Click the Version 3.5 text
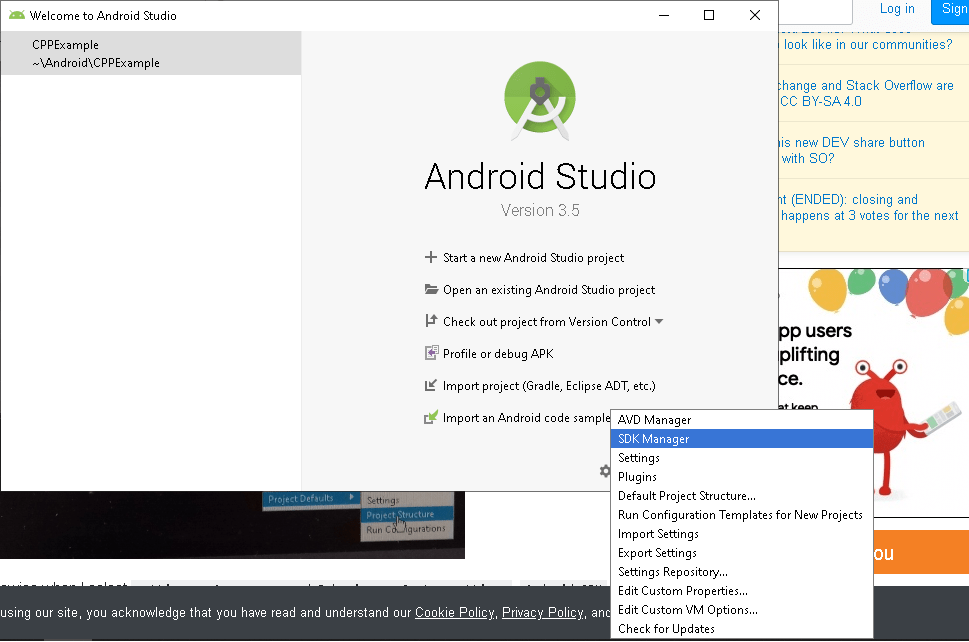 (540, 211)
